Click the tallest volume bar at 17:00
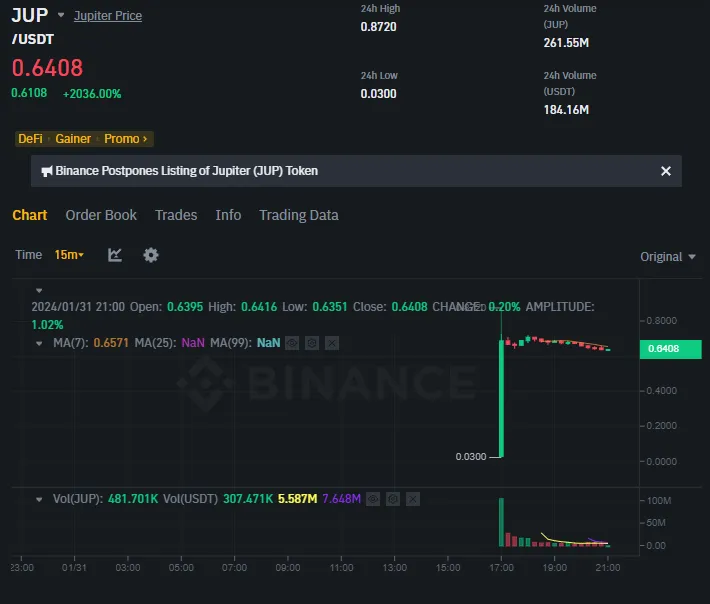Screen dimensions: 710x604 501,522
